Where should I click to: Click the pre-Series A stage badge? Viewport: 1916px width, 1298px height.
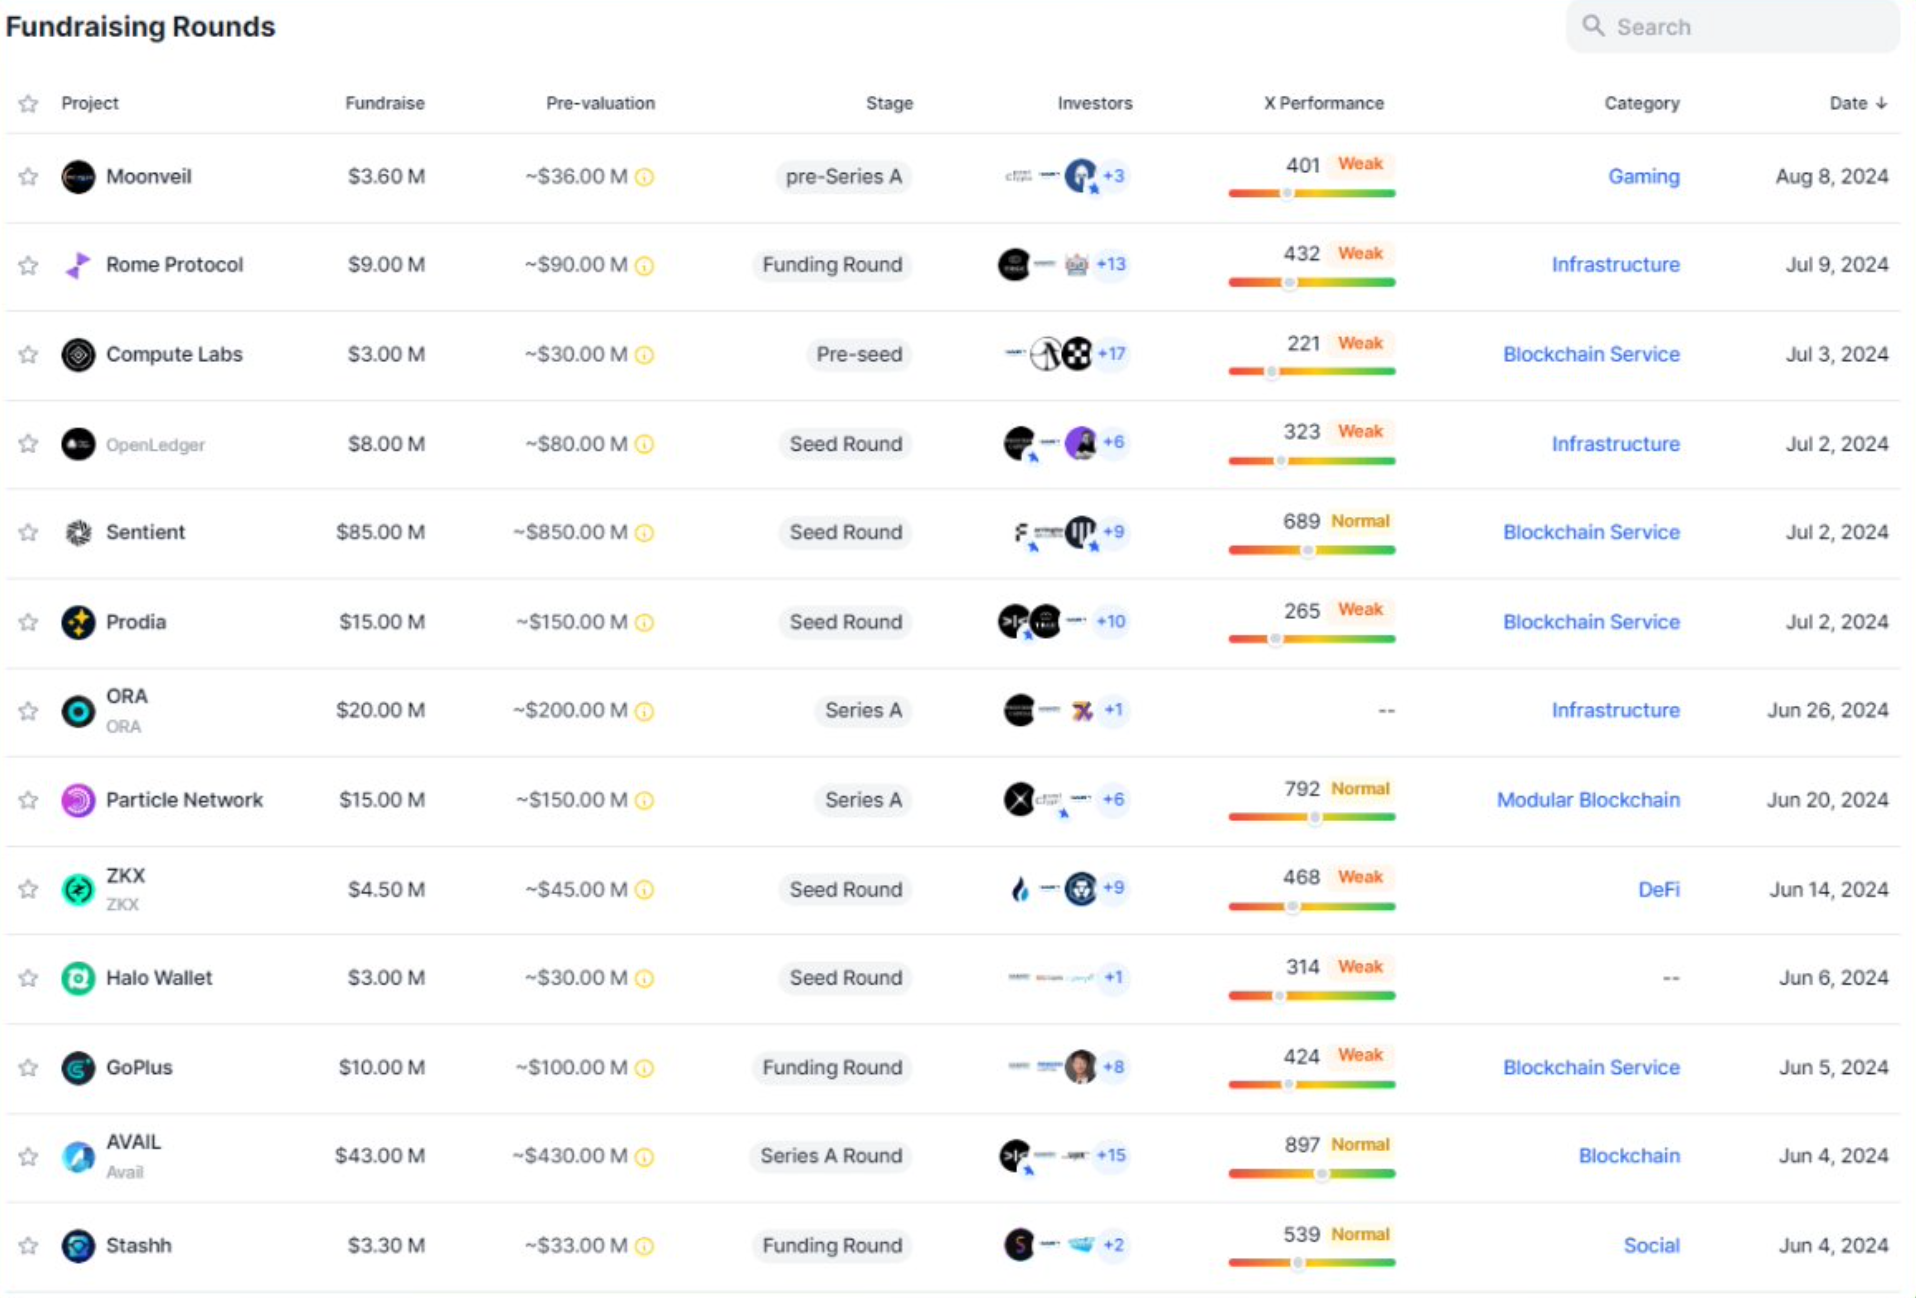[x=844, y=177]
